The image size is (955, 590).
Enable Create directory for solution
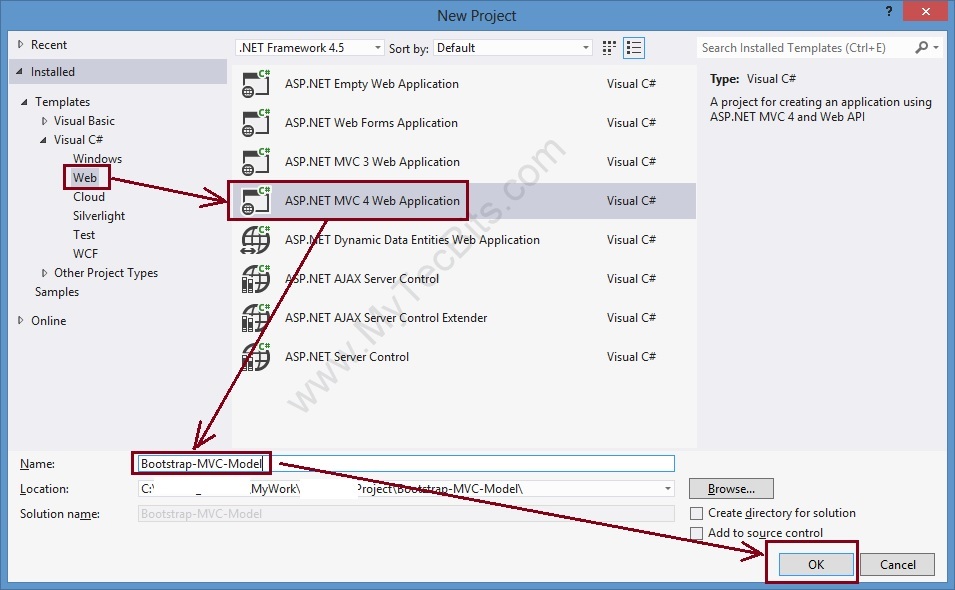697,513
